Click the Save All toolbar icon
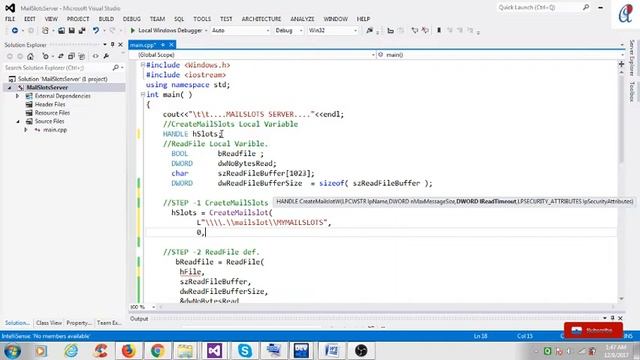Image resolution: width=640 pixels, height=360 pixels. point(82,31)
